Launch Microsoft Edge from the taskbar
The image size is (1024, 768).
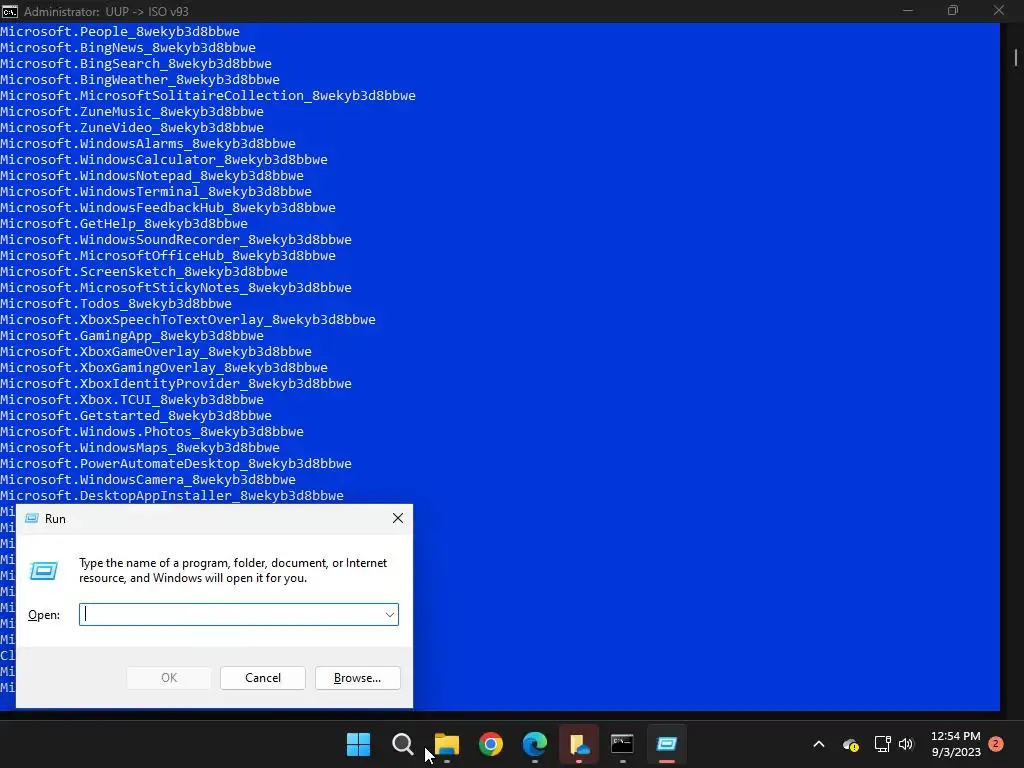pyautogui.click(x=535, y=744)
